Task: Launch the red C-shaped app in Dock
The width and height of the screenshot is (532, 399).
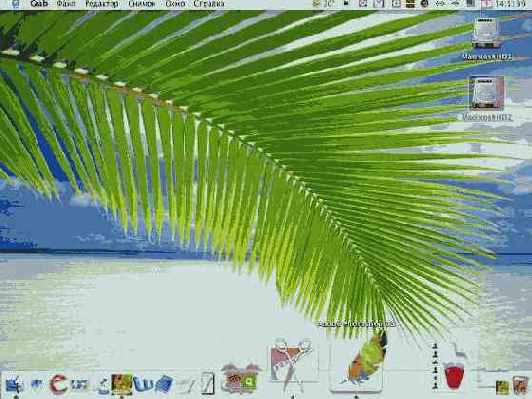Action: [x=58, y=384]
